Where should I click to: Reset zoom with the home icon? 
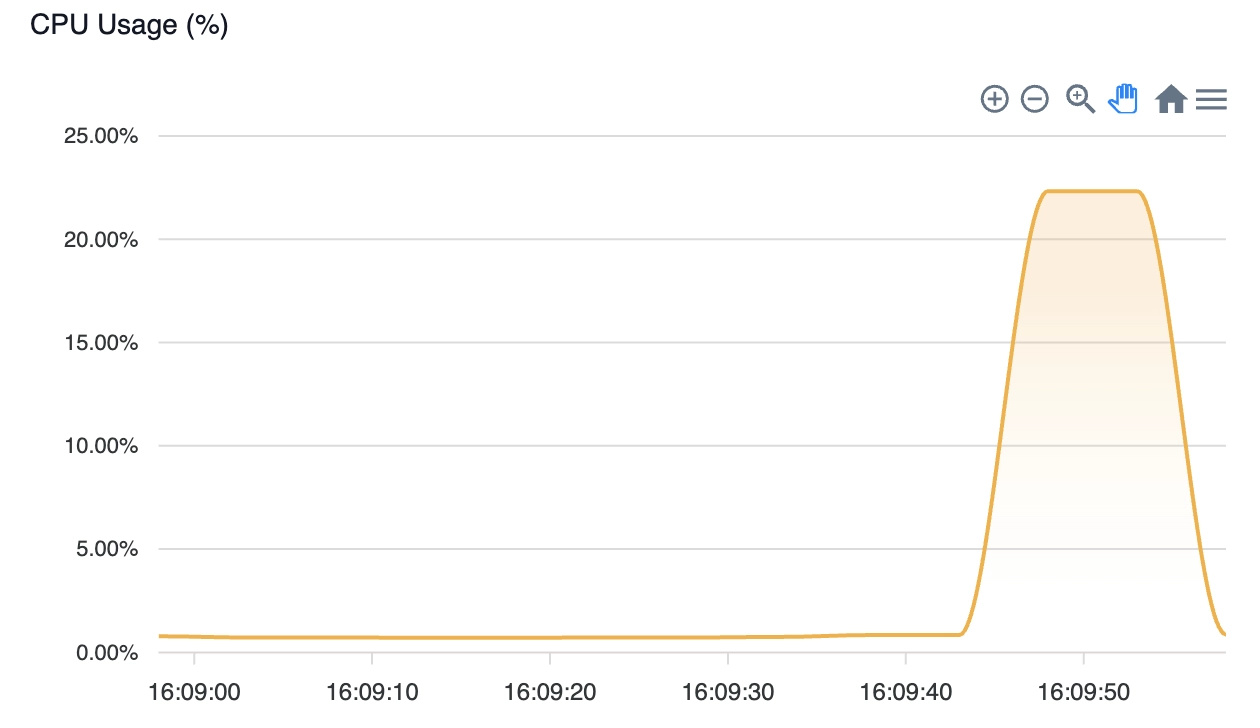pyautogui.click(x=1171, y=99)
